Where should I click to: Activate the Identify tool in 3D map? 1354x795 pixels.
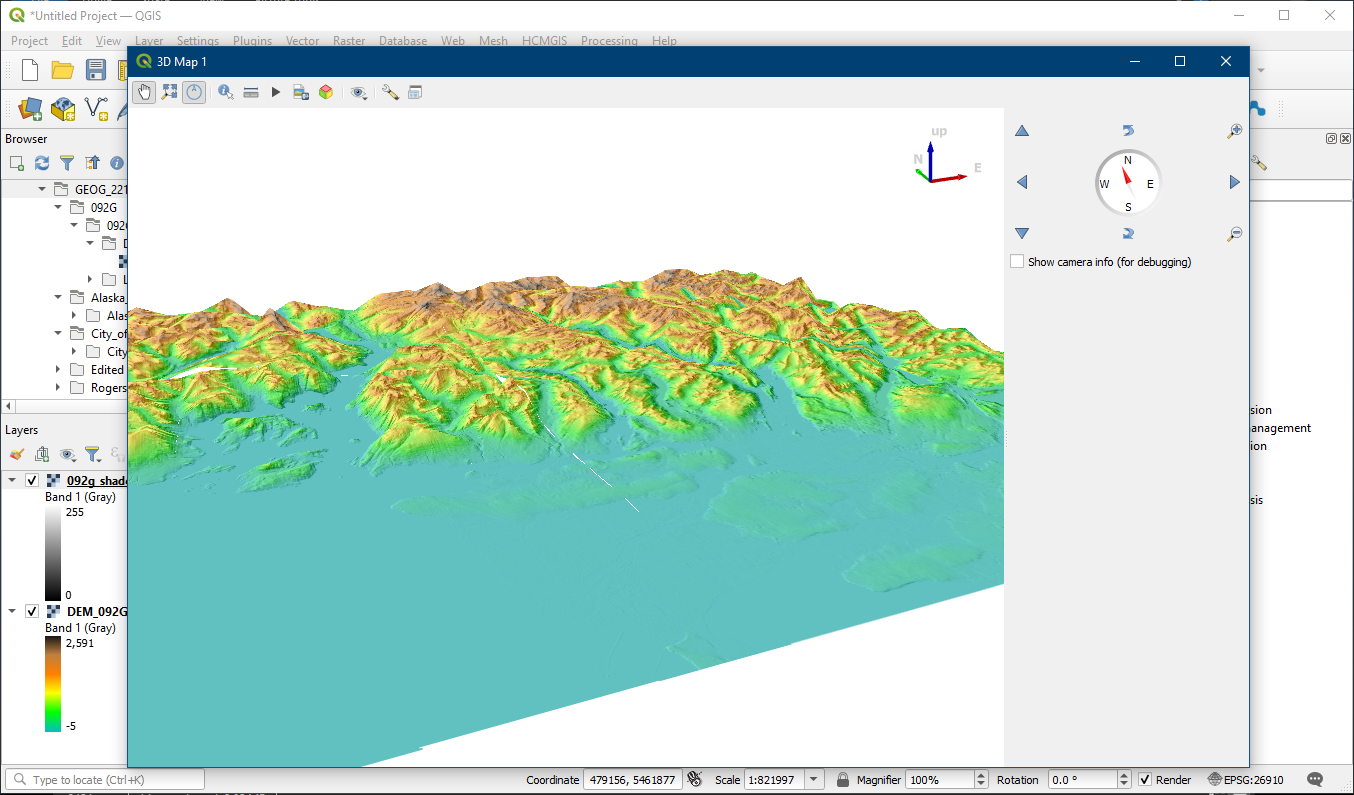pyautogui.click(x=226, y=92)
